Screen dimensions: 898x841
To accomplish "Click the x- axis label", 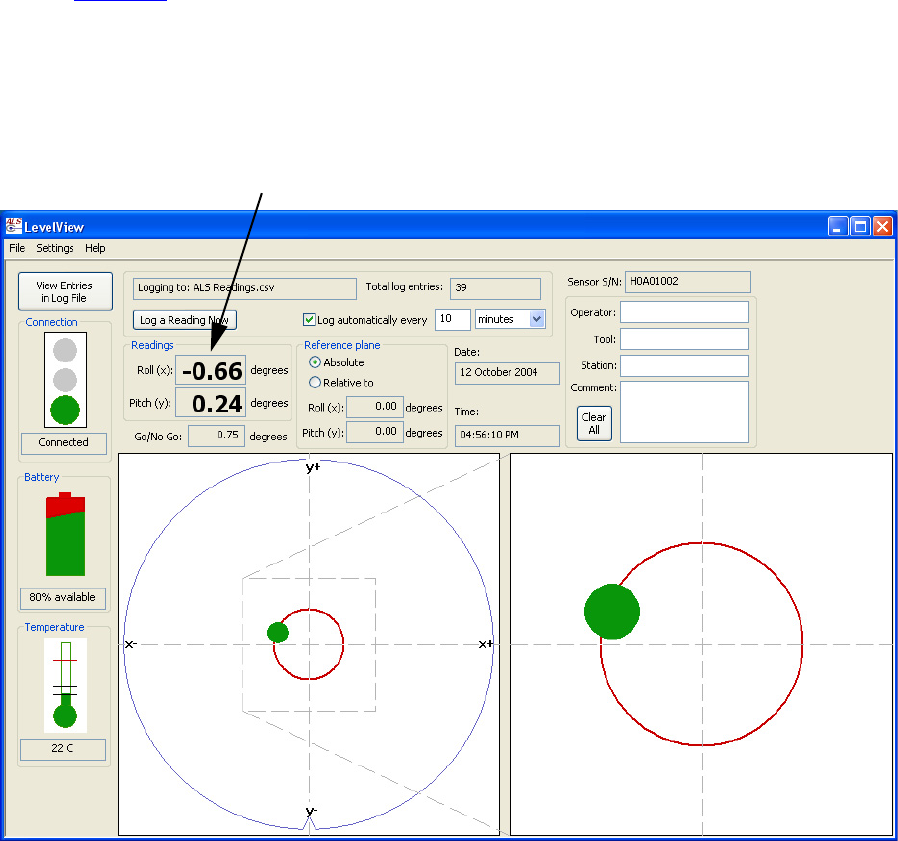I will click(131, 644).
